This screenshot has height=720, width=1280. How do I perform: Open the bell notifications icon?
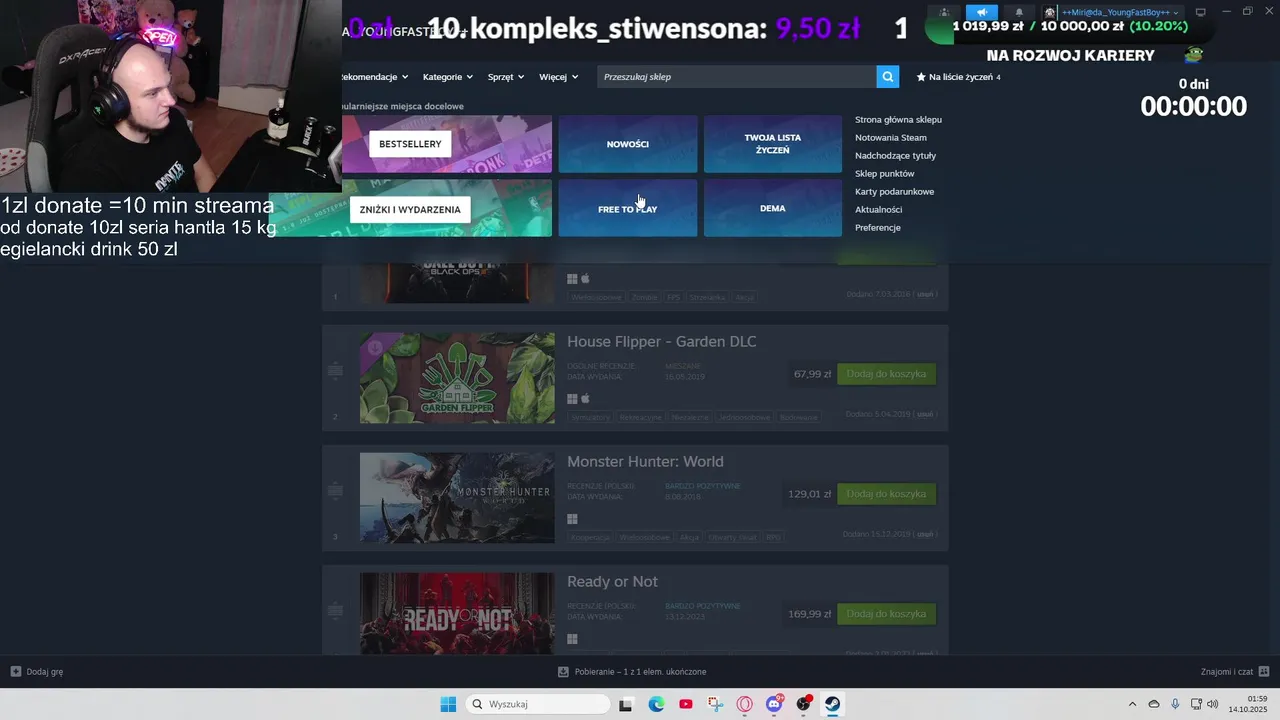click(x=1019, y=12)
